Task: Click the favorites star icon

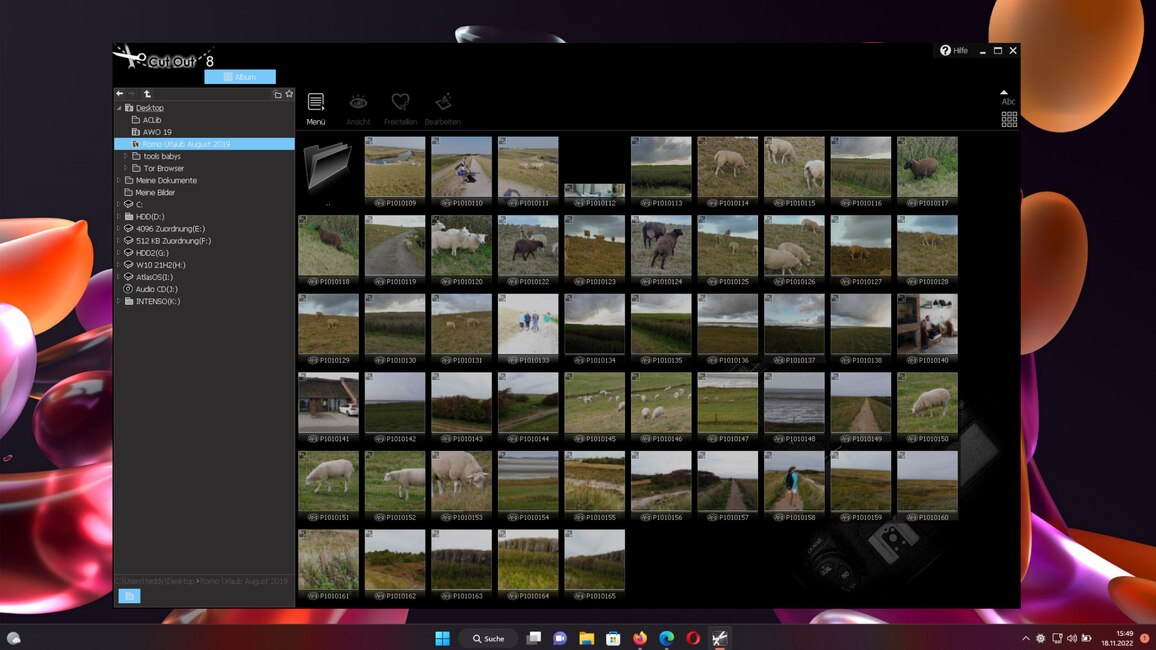Action: point(289,94)
